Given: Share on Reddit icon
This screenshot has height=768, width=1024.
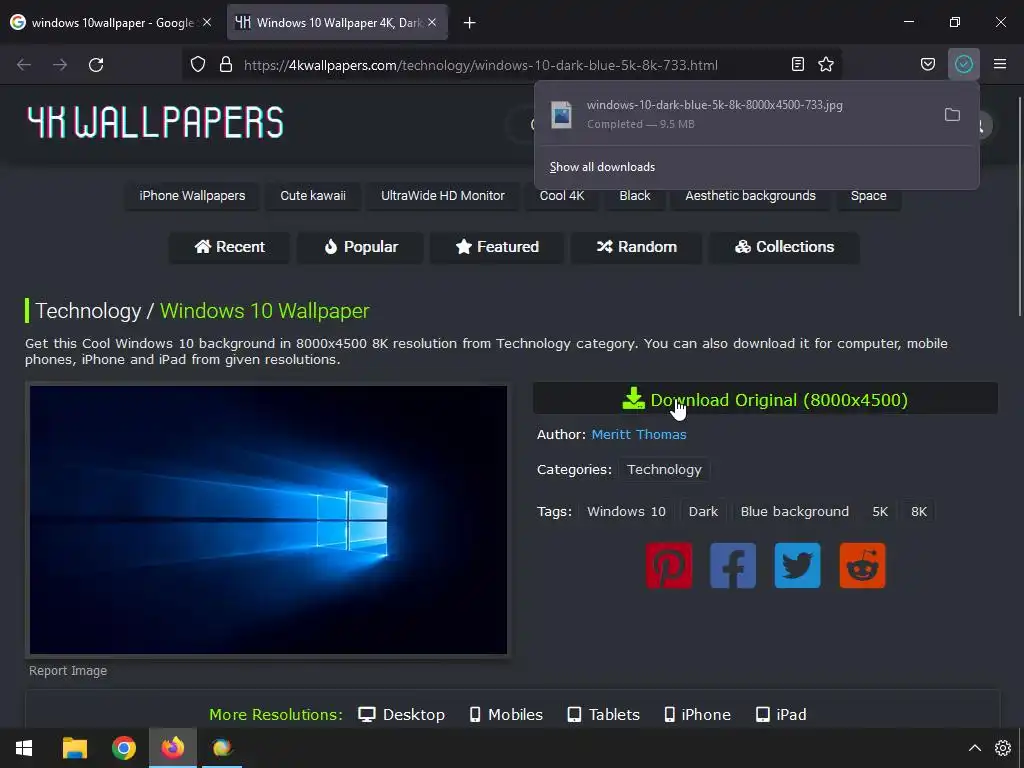Looking at the screenshot, I should point(863,566).
